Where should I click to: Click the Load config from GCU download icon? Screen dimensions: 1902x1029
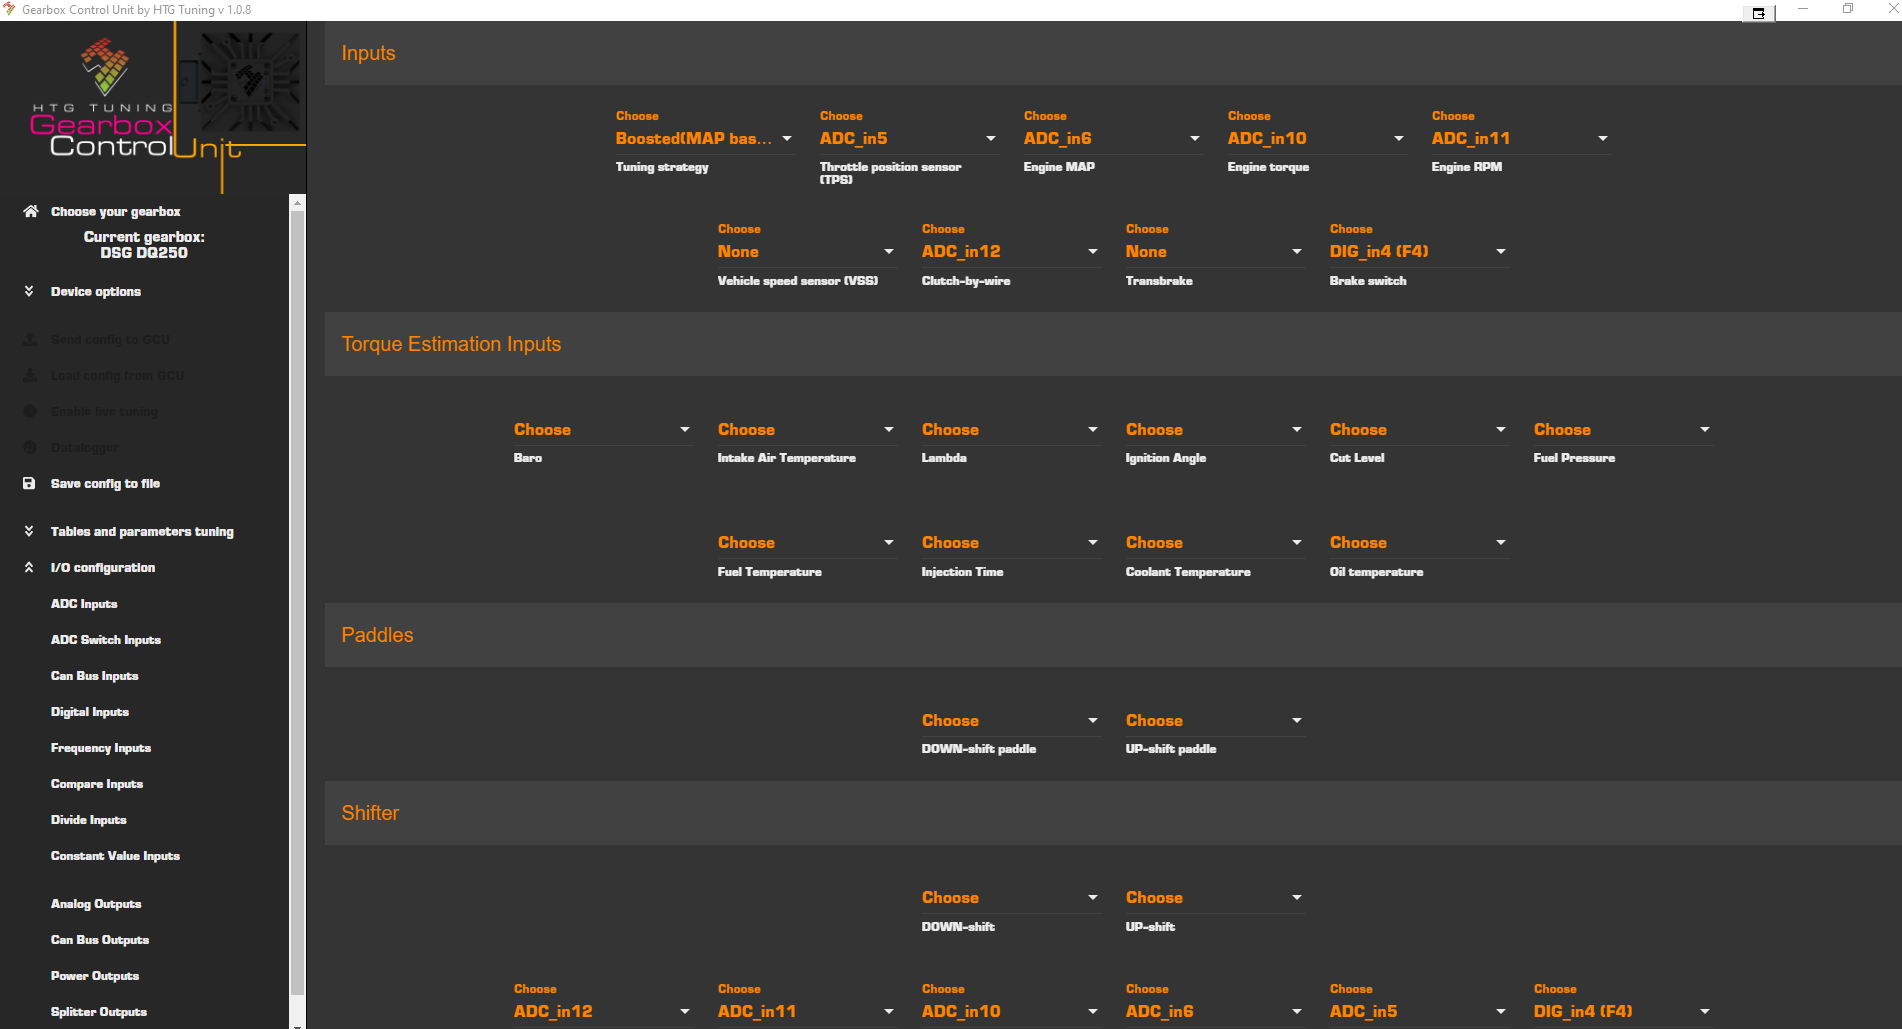pos(29,376)
